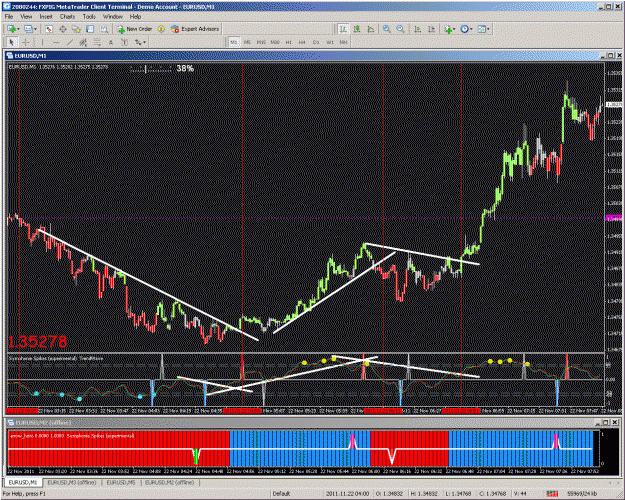Open the Indicators list icon
625x500 pixels.
click(x=448, y=29)
